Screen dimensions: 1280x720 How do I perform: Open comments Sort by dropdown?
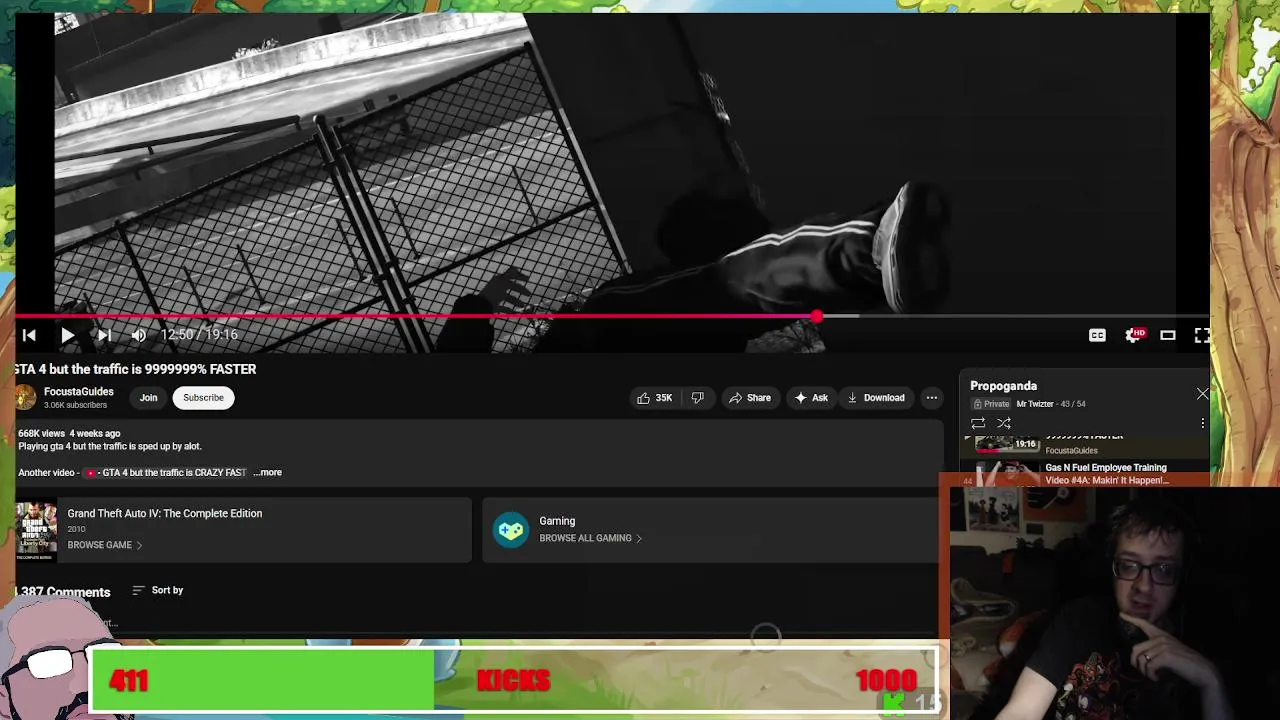pyautogui.click(x=158, y=590)
